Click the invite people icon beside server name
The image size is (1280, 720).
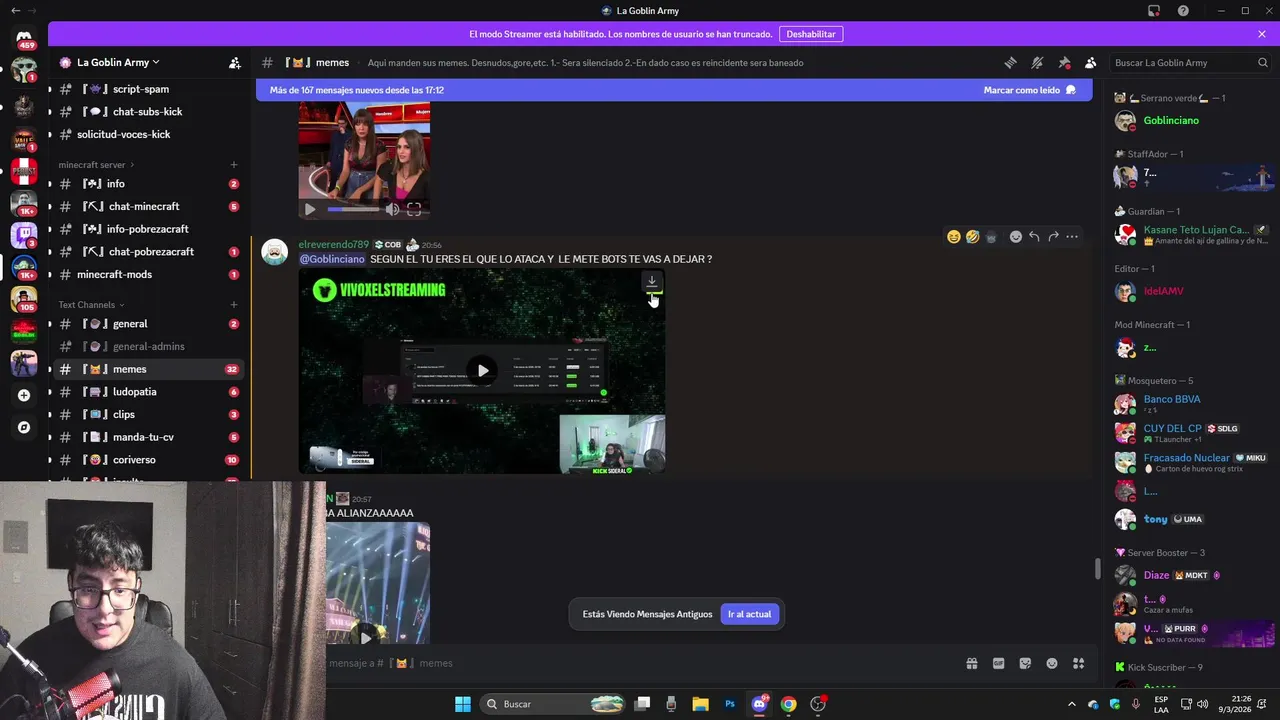(235, 62)
